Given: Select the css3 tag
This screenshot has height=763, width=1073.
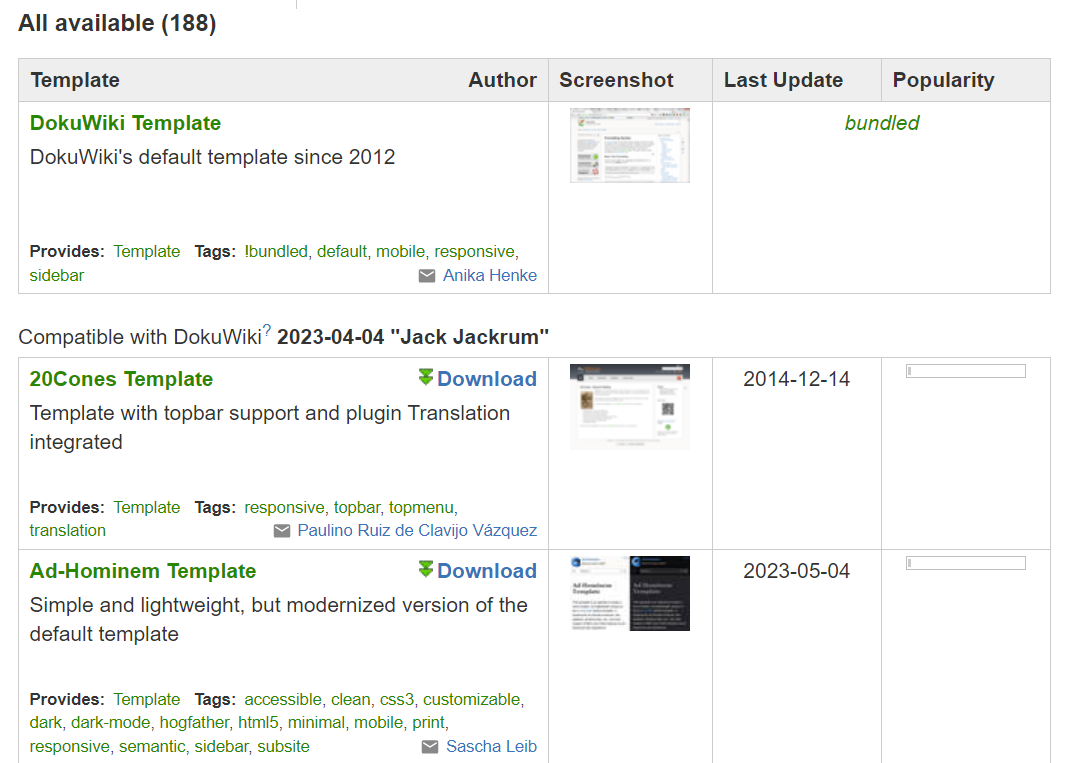Looking at the screenshot, I should [397, 700].
